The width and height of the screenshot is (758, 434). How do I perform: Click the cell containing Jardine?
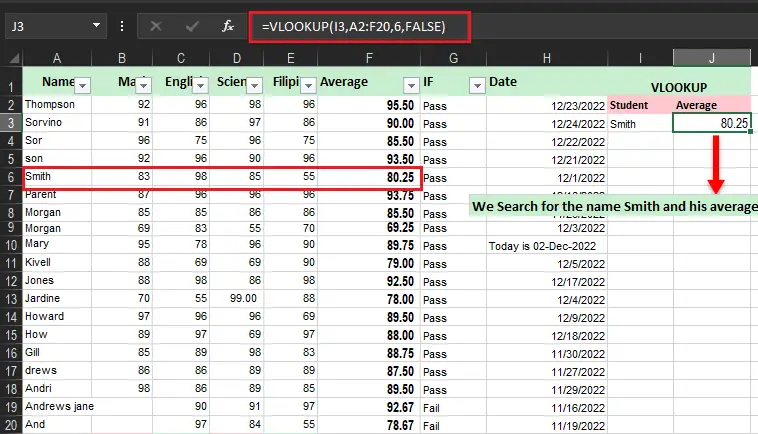point(57,298)
